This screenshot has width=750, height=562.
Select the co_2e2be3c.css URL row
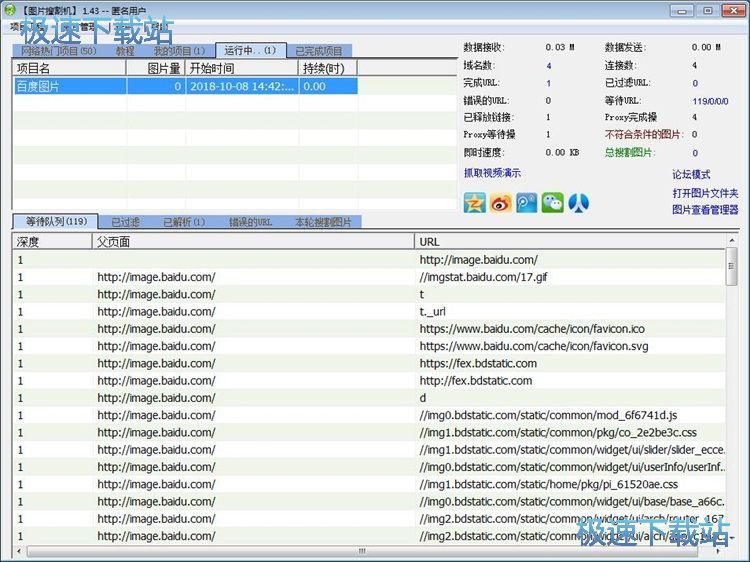click(369, 432)
